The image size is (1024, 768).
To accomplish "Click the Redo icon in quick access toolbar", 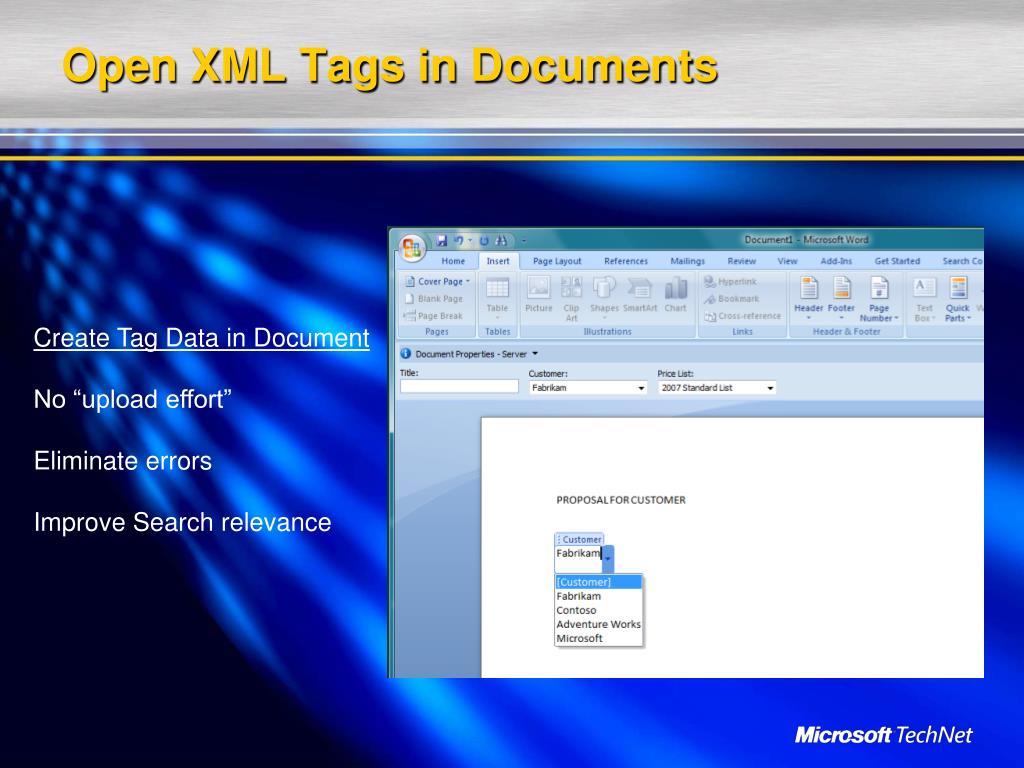I will click(484, 240).
